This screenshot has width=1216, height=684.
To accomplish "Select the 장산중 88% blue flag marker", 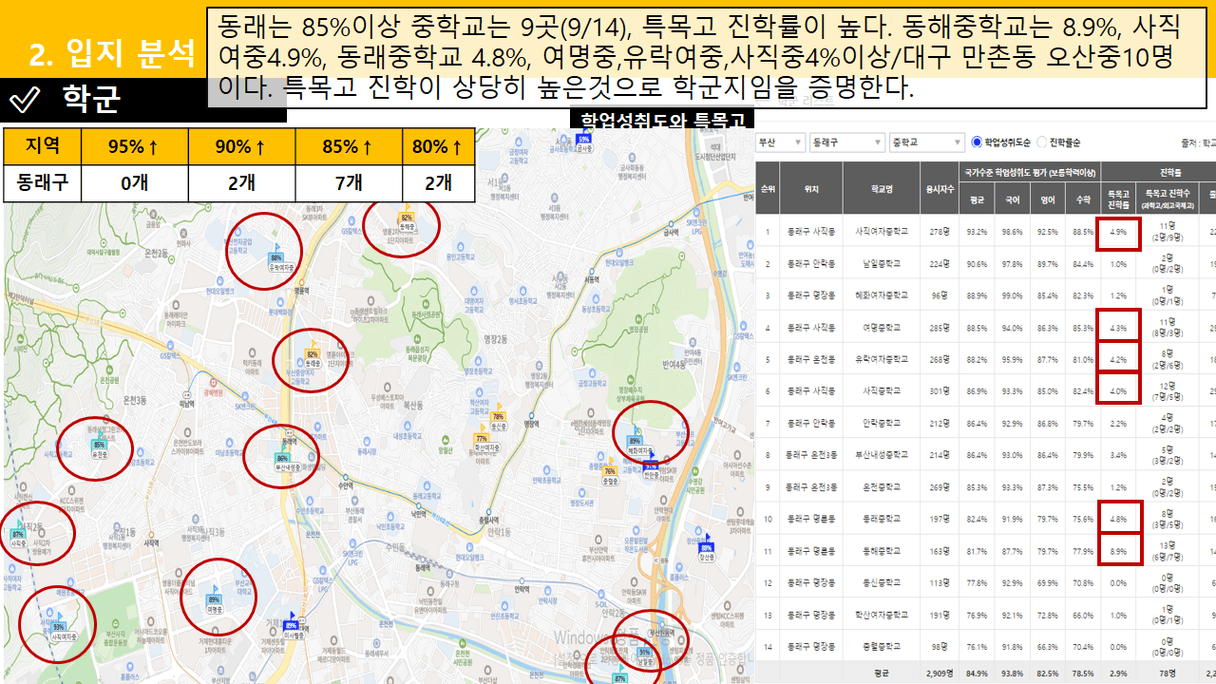I will (707, 548).
